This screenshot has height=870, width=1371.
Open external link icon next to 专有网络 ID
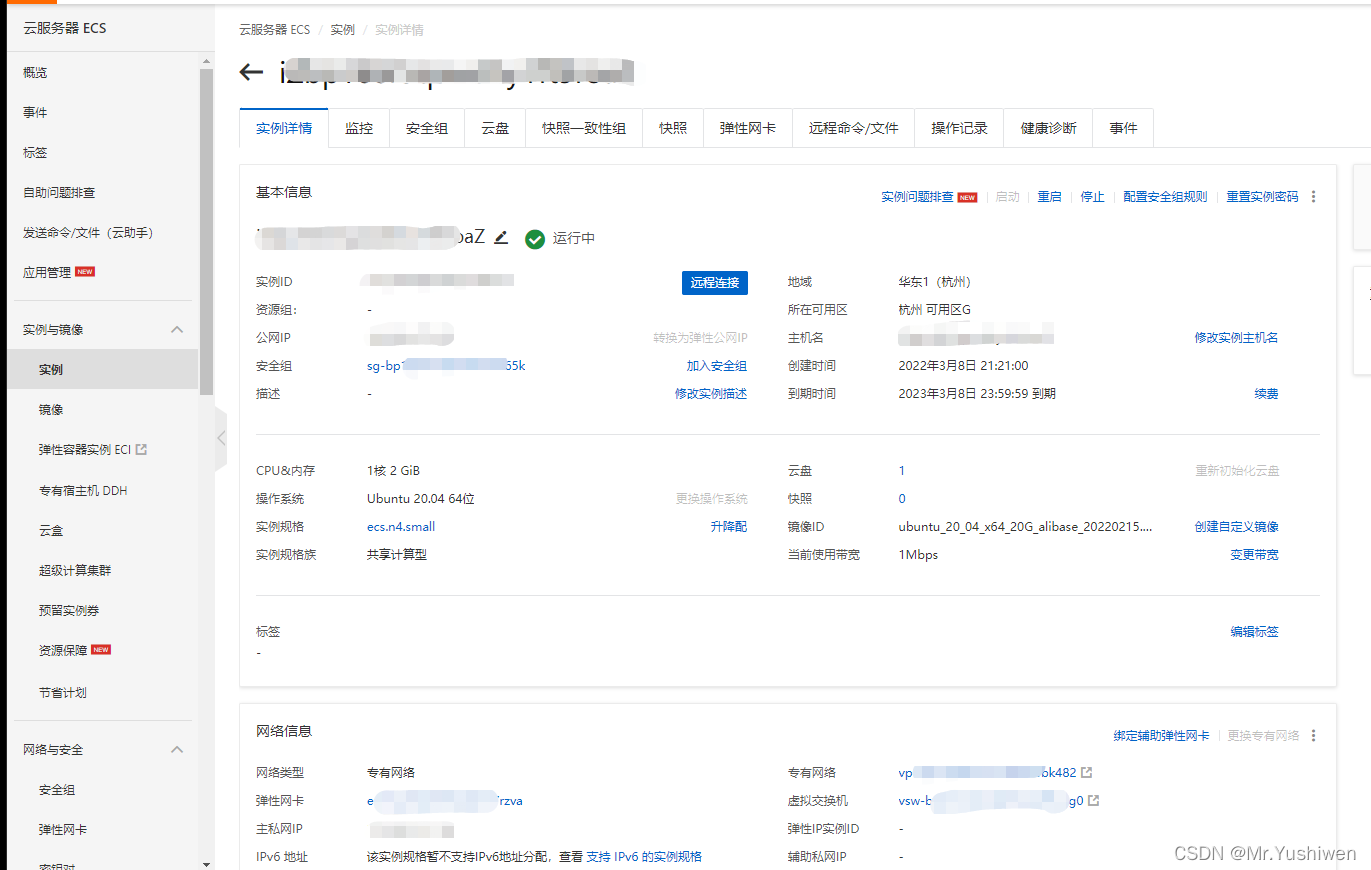tap(1087, 773)
